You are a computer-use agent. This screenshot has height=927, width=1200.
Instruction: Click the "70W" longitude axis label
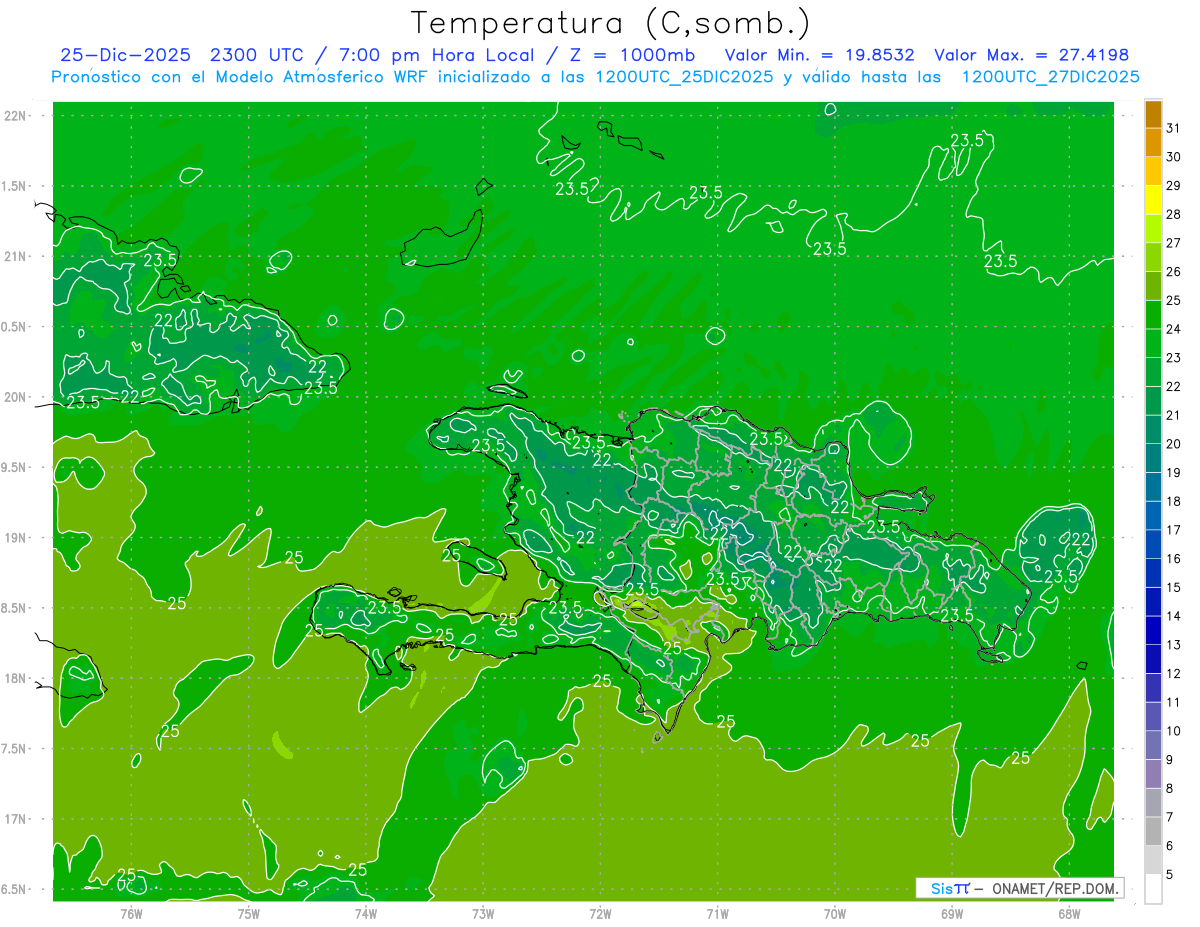835,913
